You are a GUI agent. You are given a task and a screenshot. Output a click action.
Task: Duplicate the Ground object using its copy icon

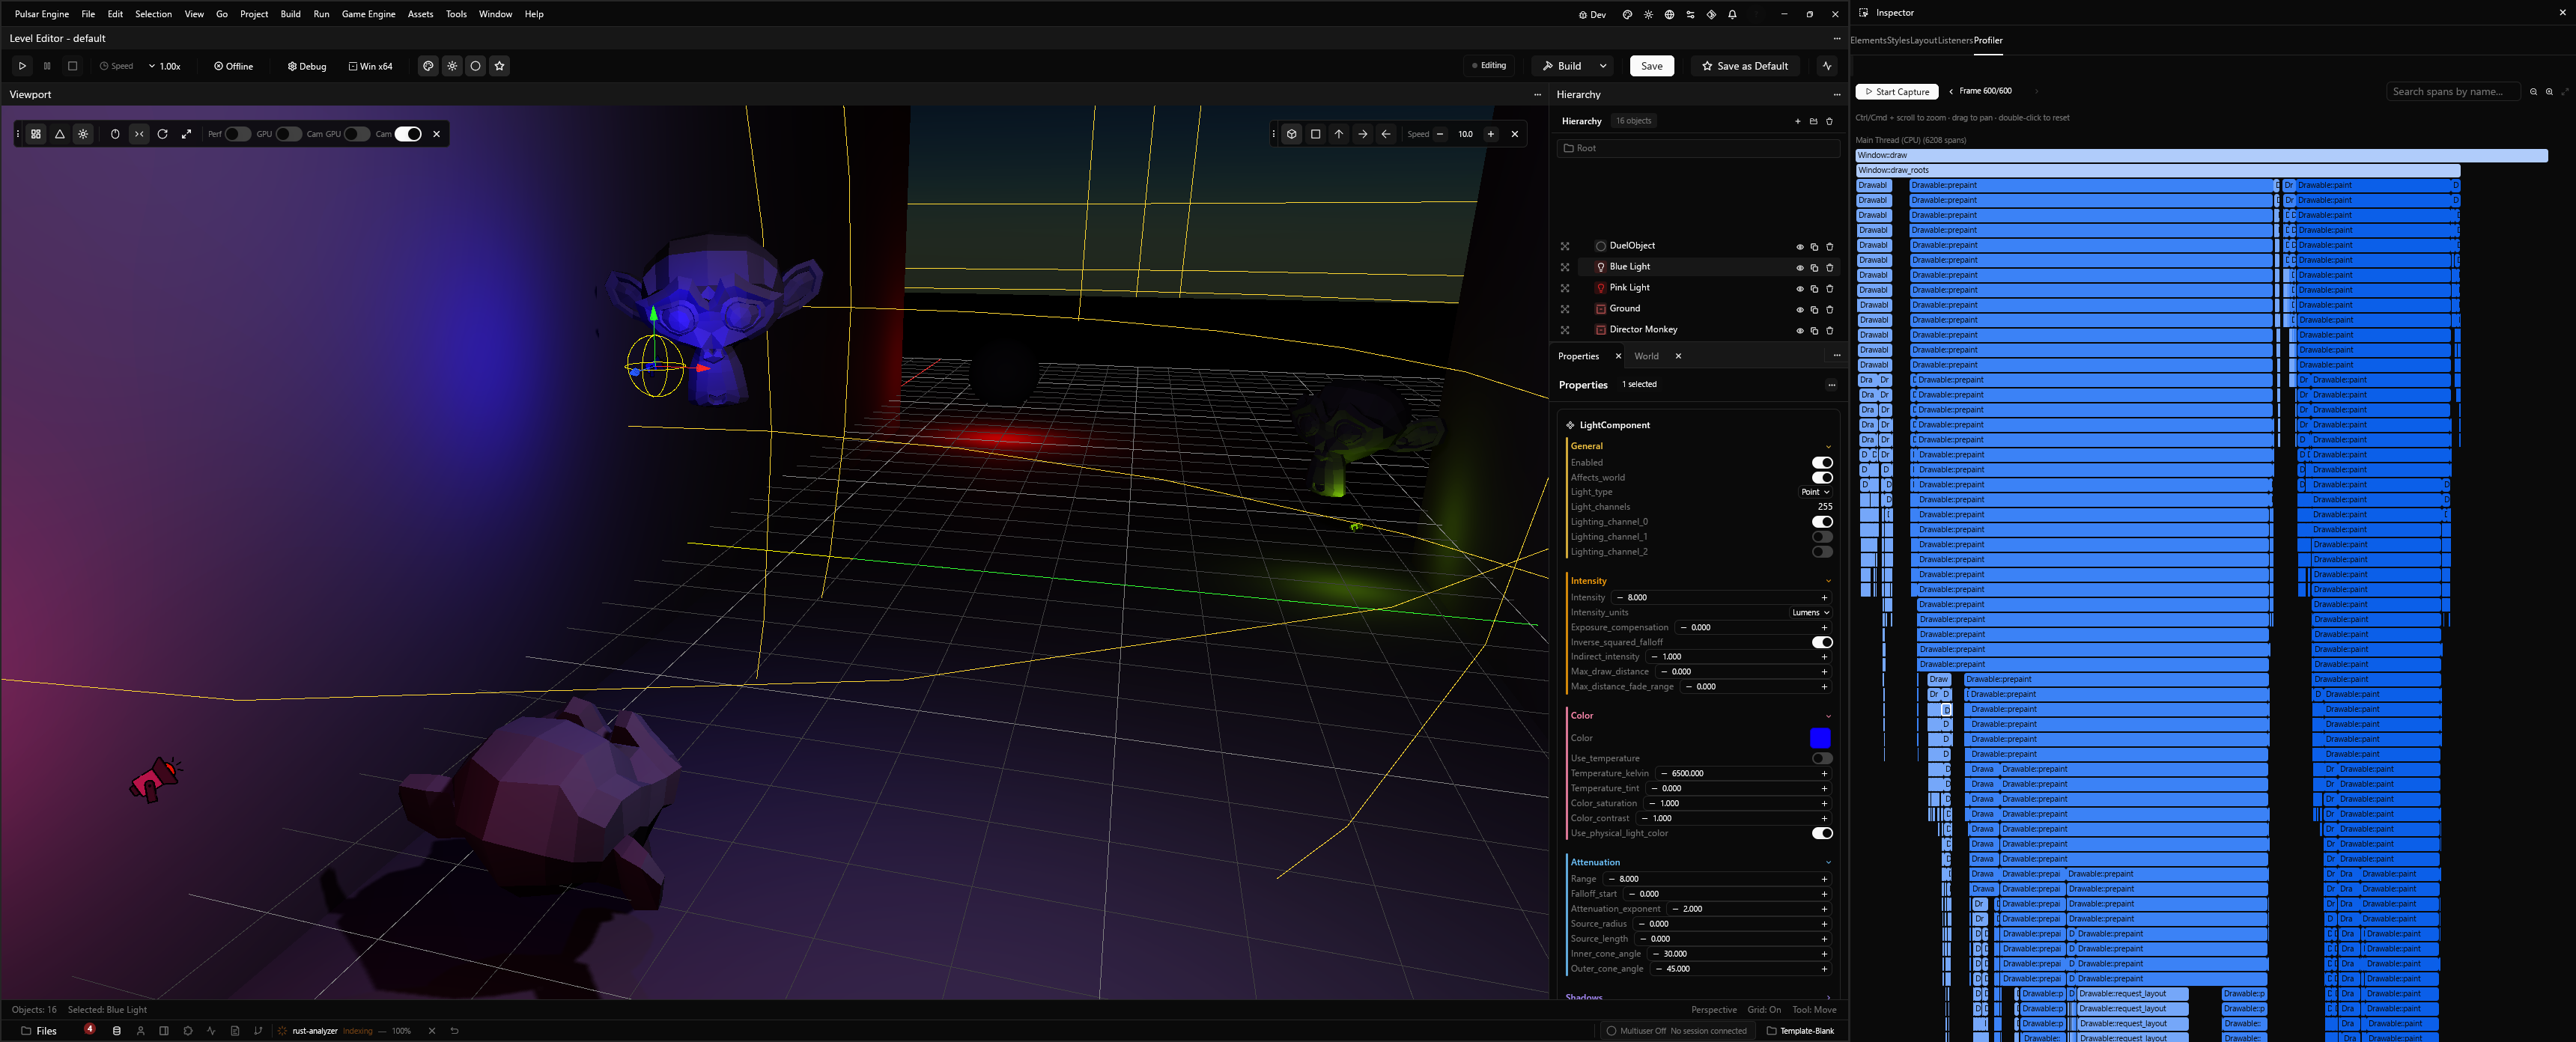pos(1814,309)
